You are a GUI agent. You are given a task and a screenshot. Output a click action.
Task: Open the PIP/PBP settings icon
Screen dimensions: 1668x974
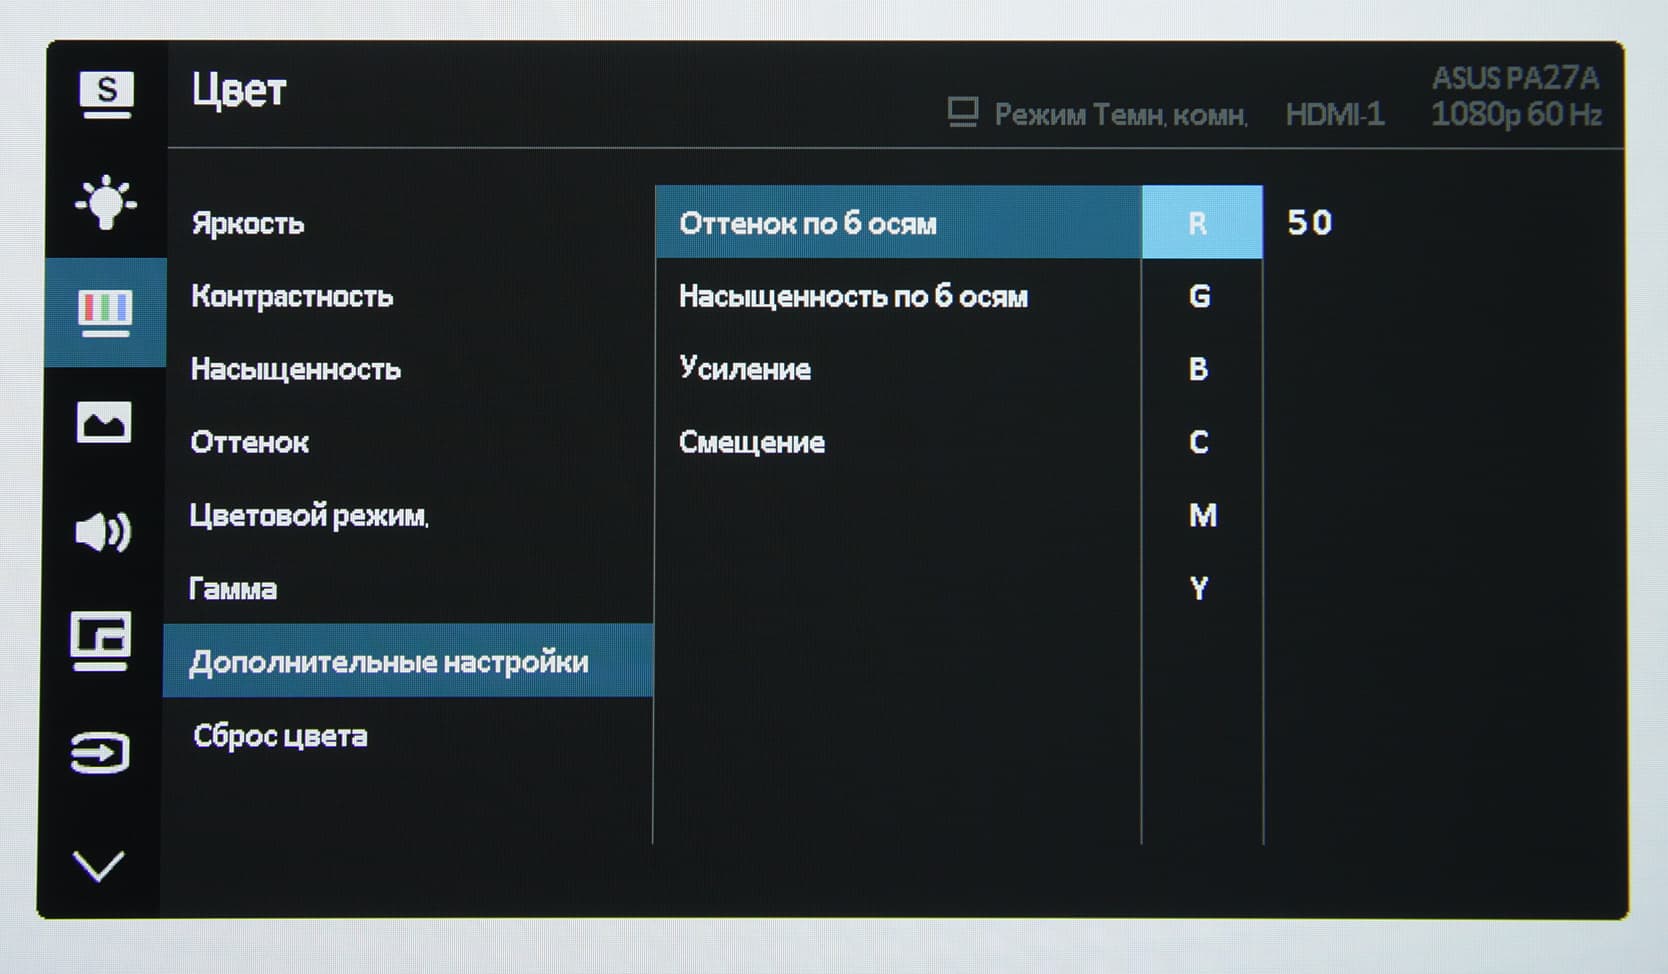101,640
